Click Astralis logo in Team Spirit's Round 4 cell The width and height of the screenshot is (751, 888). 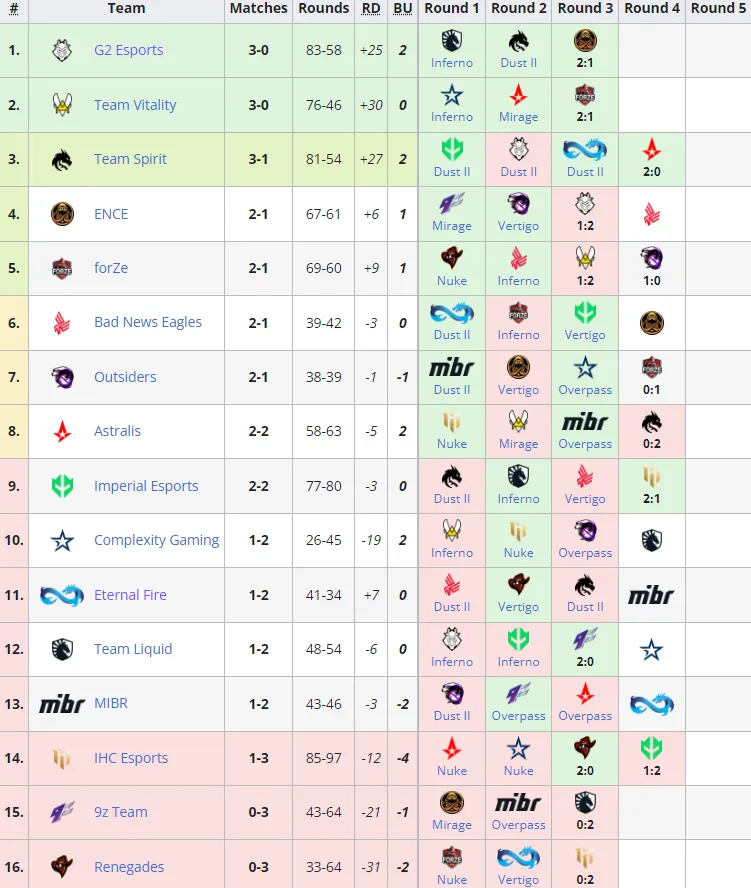pyautogui.click(x=652, y=150)
